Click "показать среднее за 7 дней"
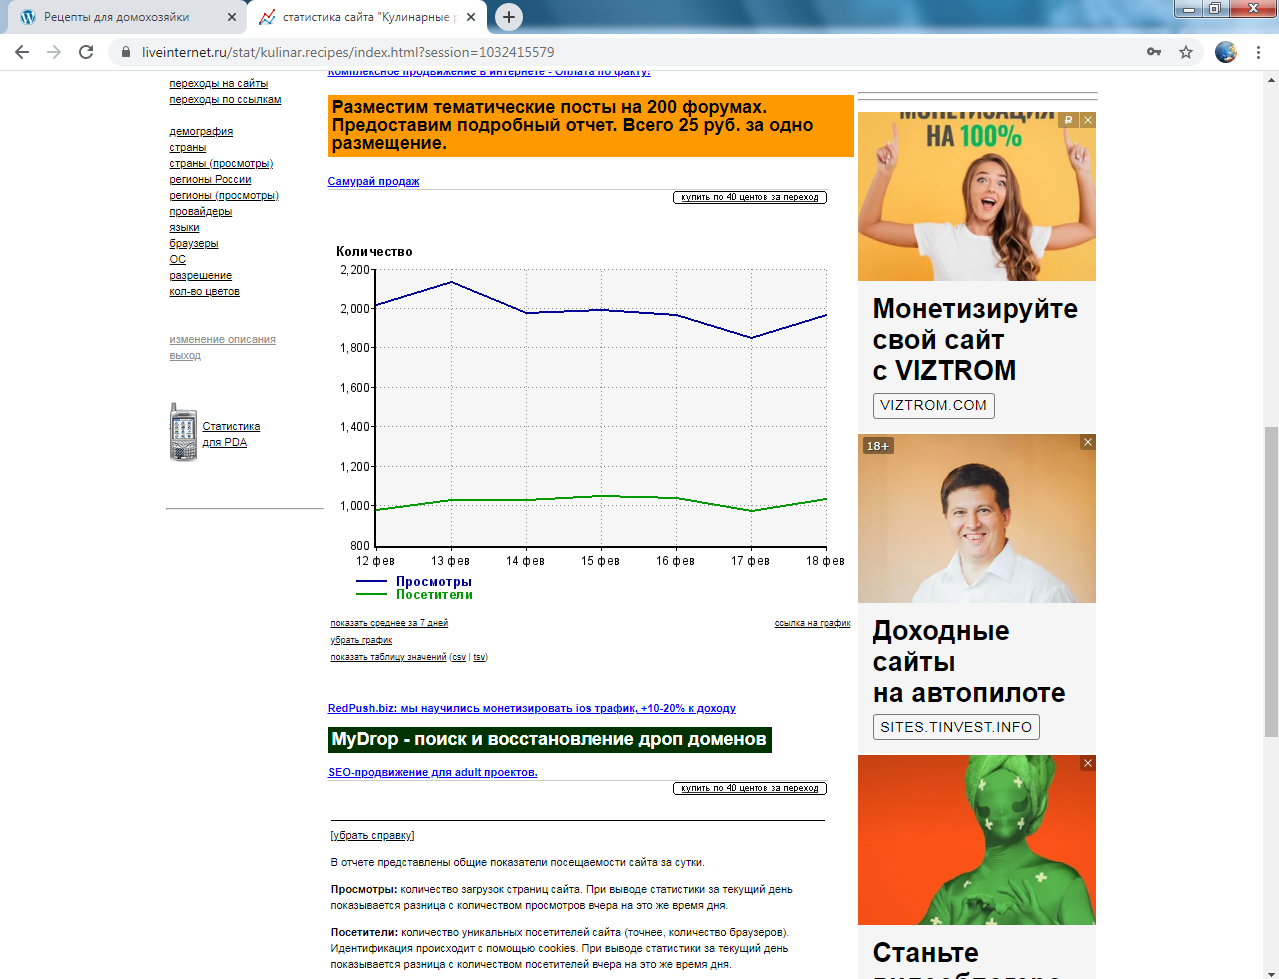 click(389, 623)
